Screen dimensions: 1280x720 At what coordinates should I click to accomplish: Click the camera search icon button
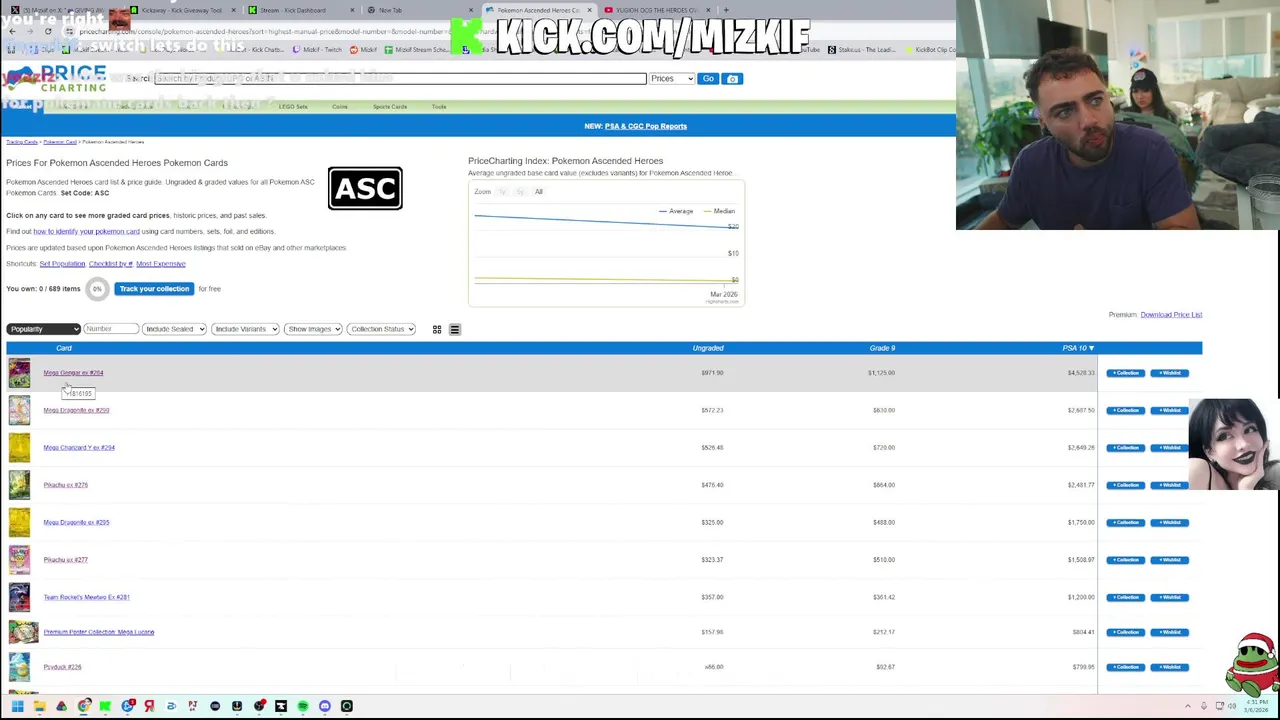pos(732,78)
